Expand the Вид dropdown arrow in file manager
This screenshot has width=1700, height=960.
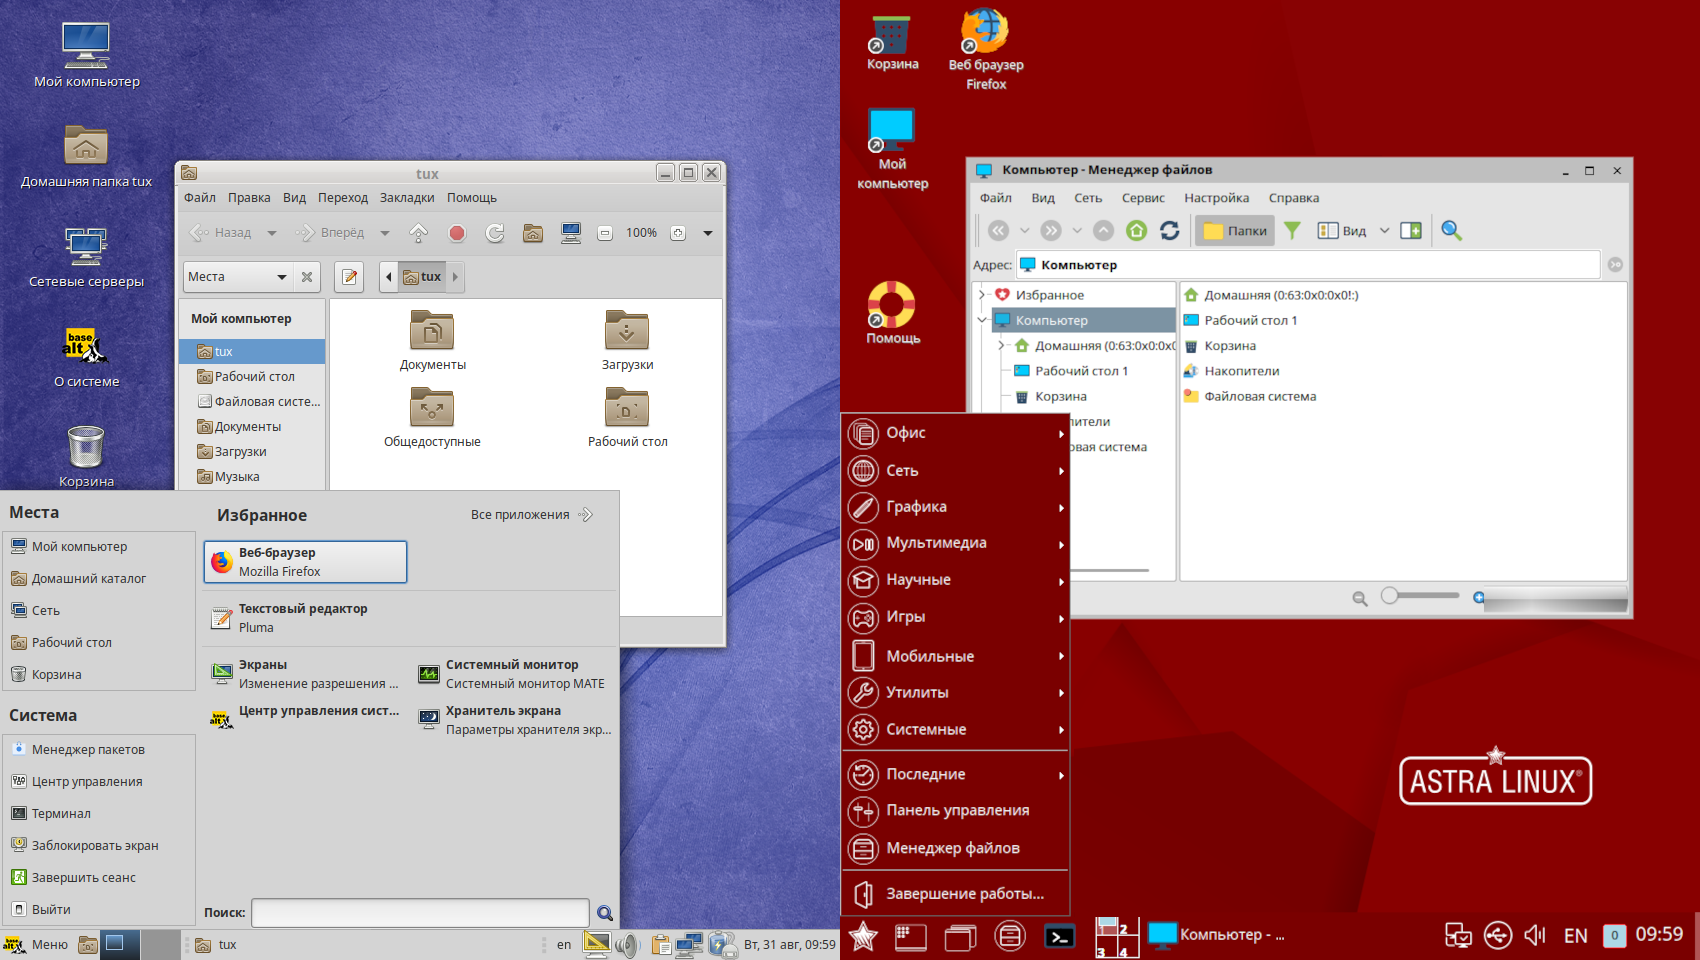(x=1384, y=230)
